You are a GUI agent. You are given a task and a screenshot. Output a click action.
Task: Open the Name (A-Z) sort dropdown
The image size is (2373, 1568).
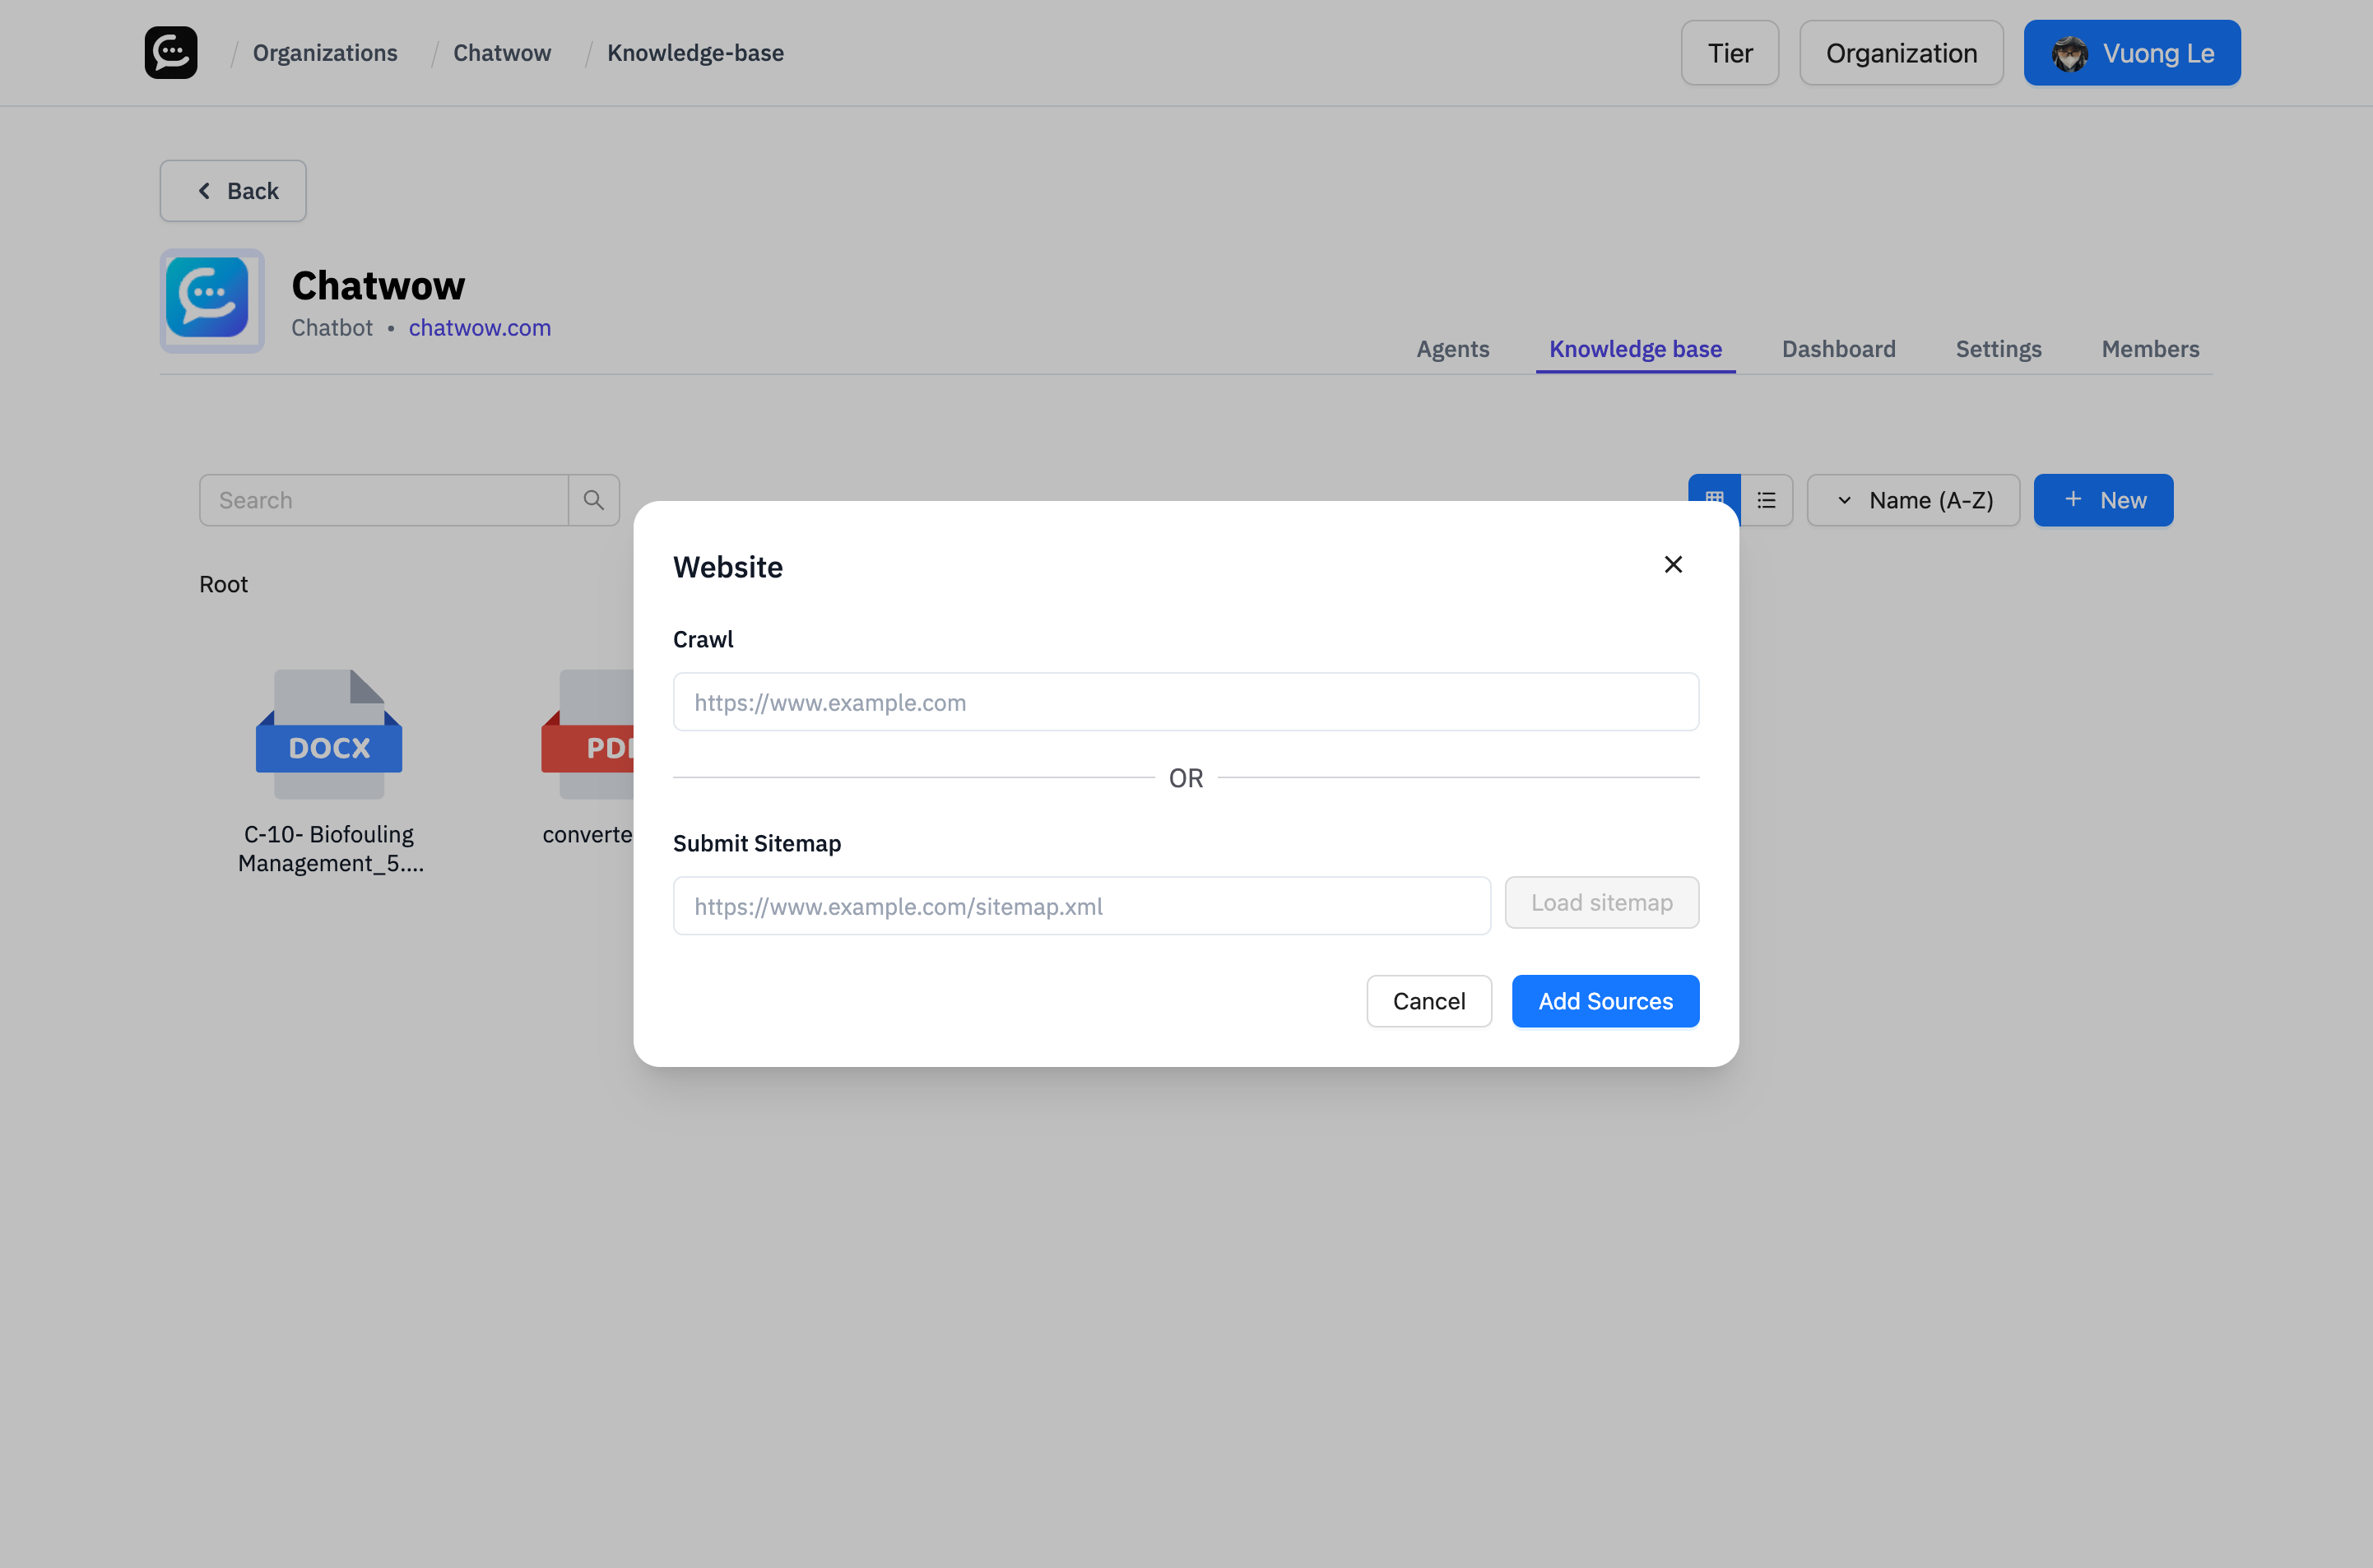coord(1913,499)
